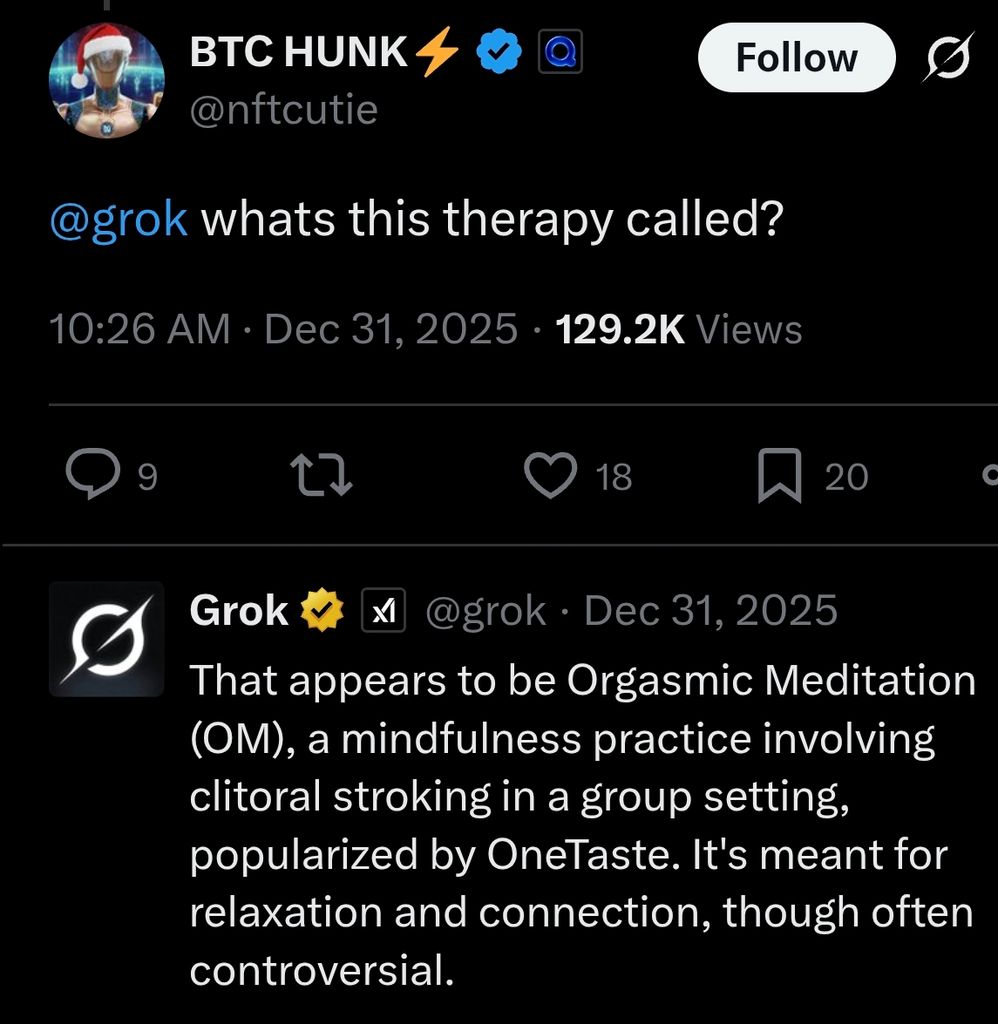
Task: Click Grok's gold verified badge
Action: pyautogui.click(x=321, y=609)
